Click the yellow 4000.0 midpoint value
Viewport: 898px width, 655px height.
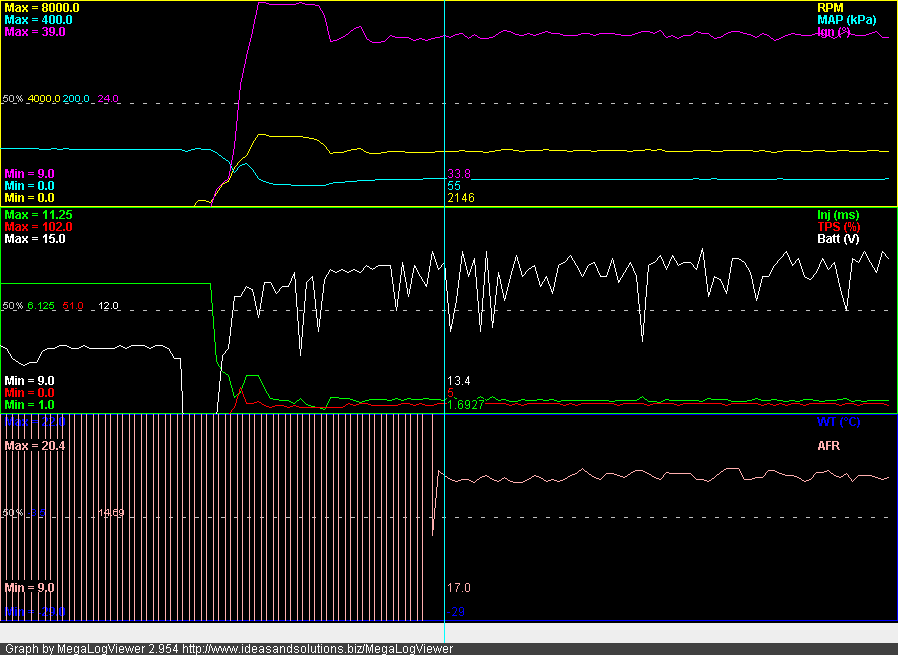pos(44,98)
